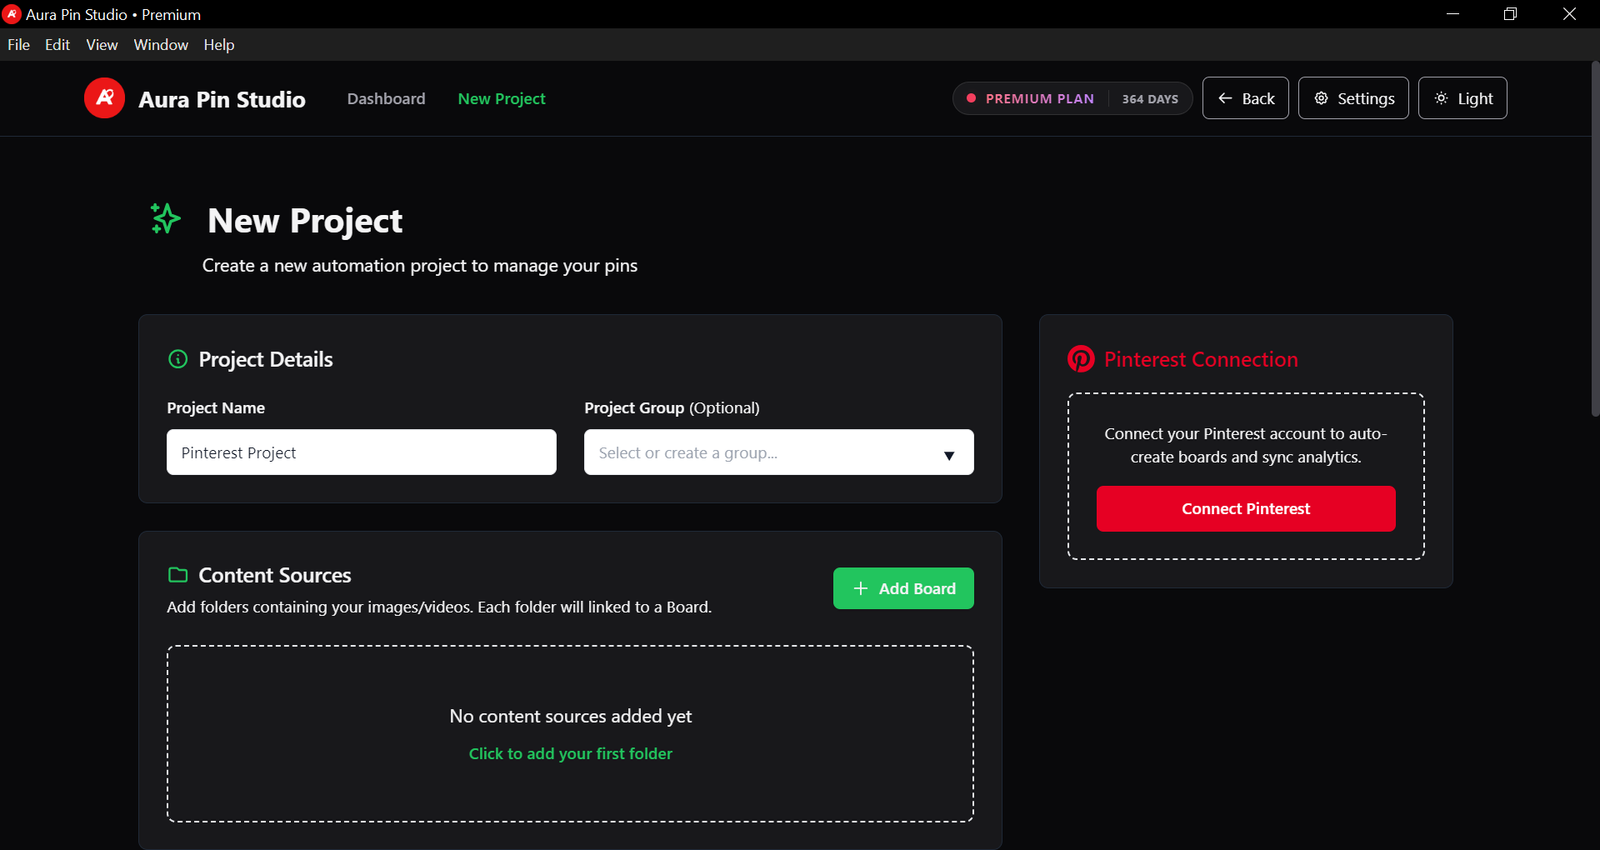The height and width of the screenshot is (850, 1600).
Task: Click the left arrow icon in Back button
Action: [x=1225, y=98]
